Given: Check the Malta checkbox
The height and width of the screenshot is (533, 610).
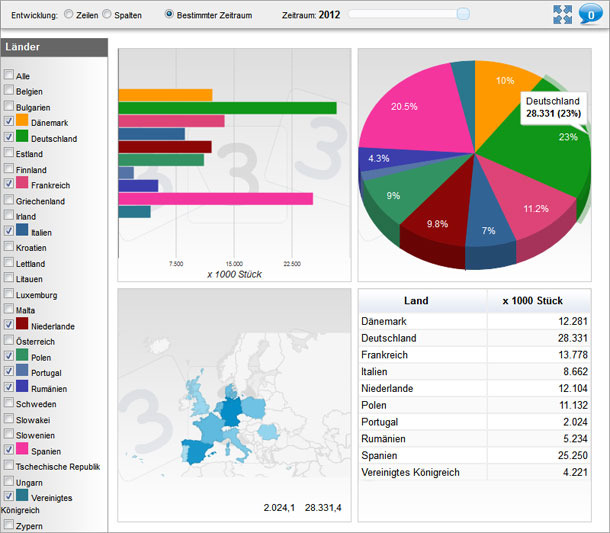Looking at the screenshot, I should [9, 309].
